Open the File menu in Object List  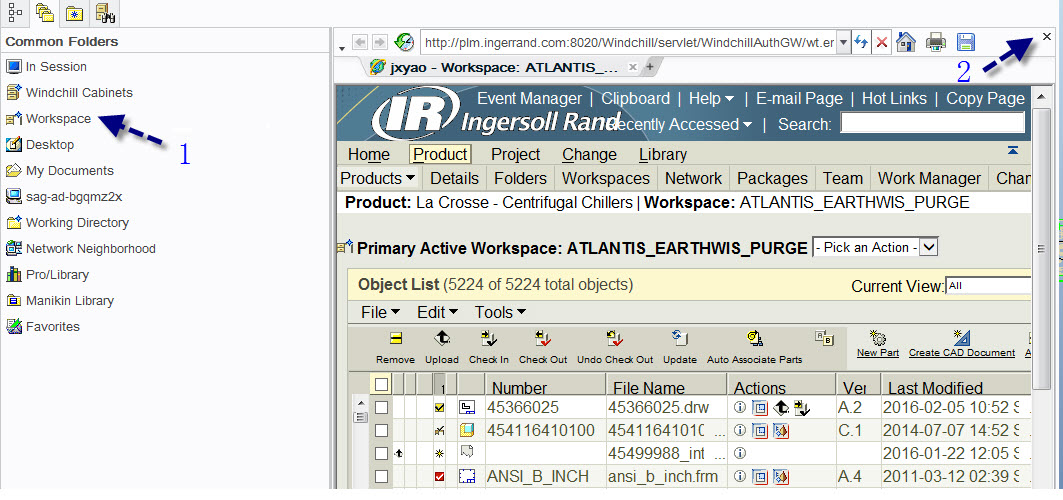(x=380, y=312)
